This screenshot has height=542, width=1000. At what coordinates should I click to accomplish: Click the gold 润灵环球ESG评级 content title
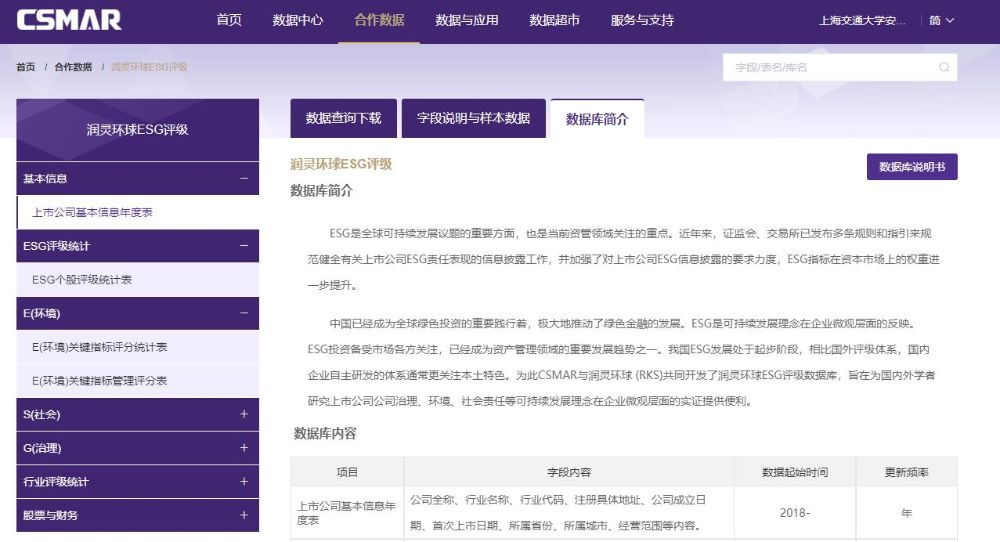pos(341,164)
